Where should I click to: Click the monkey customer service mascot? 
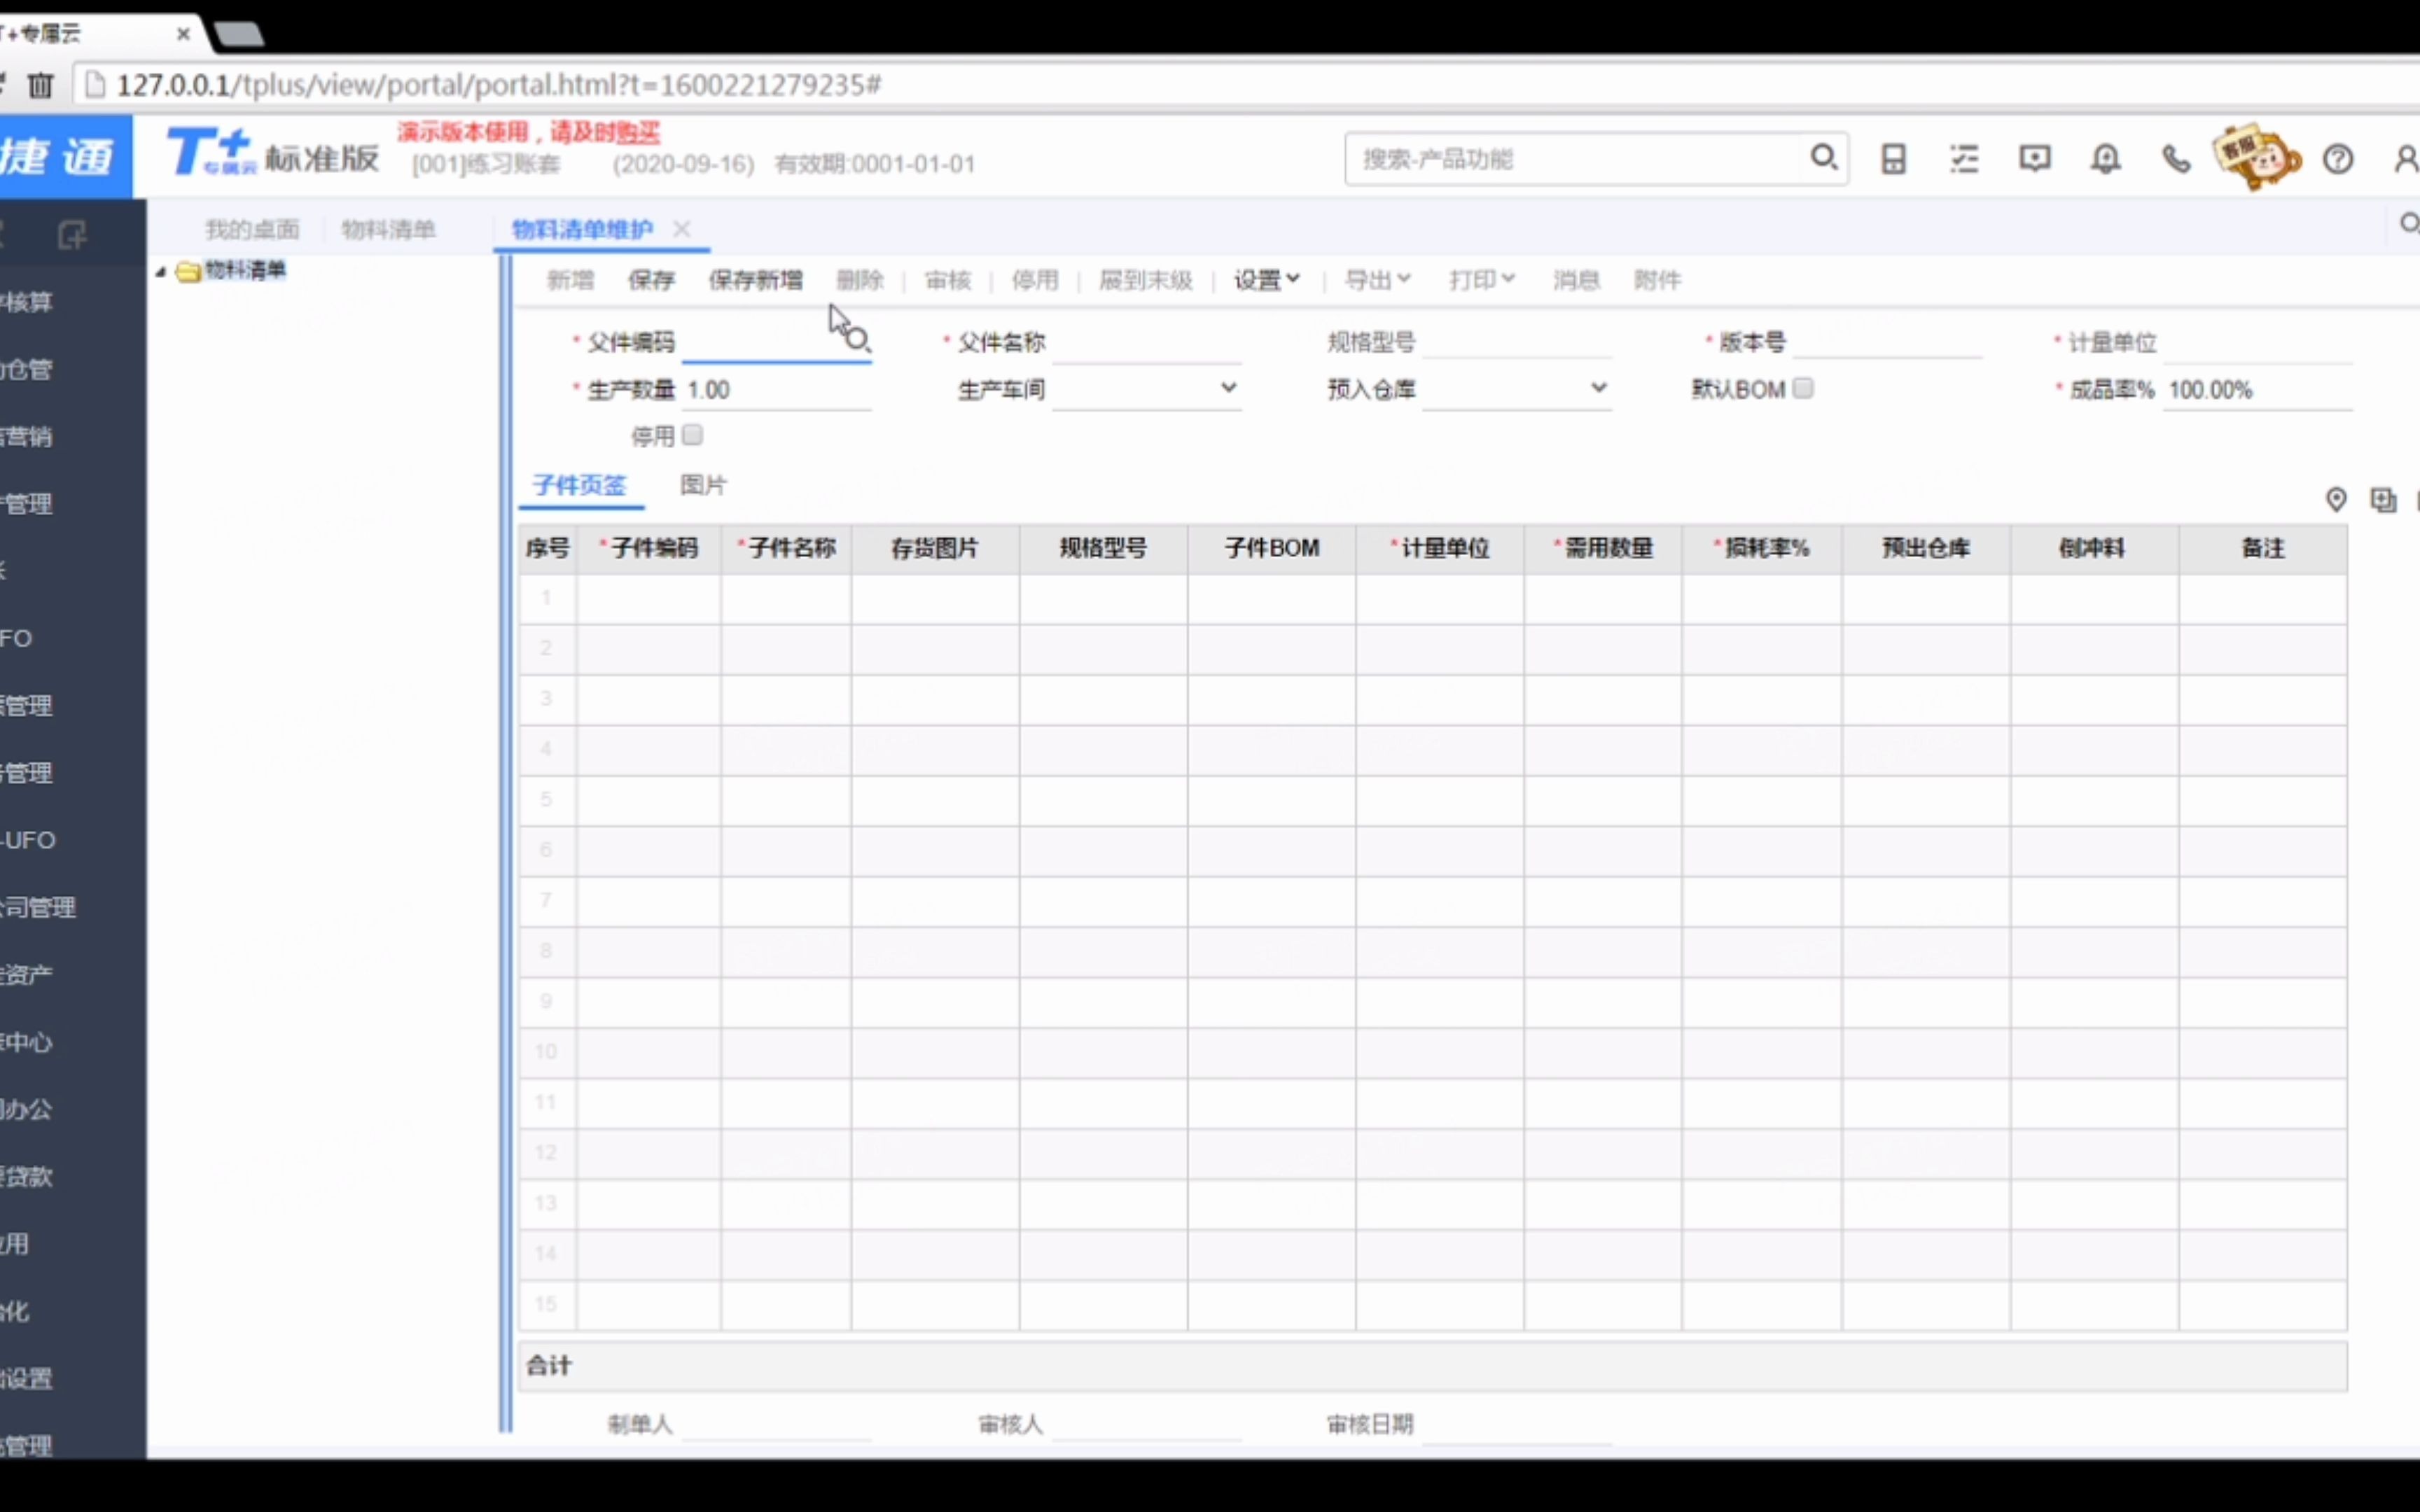(x=2255, y=157)
